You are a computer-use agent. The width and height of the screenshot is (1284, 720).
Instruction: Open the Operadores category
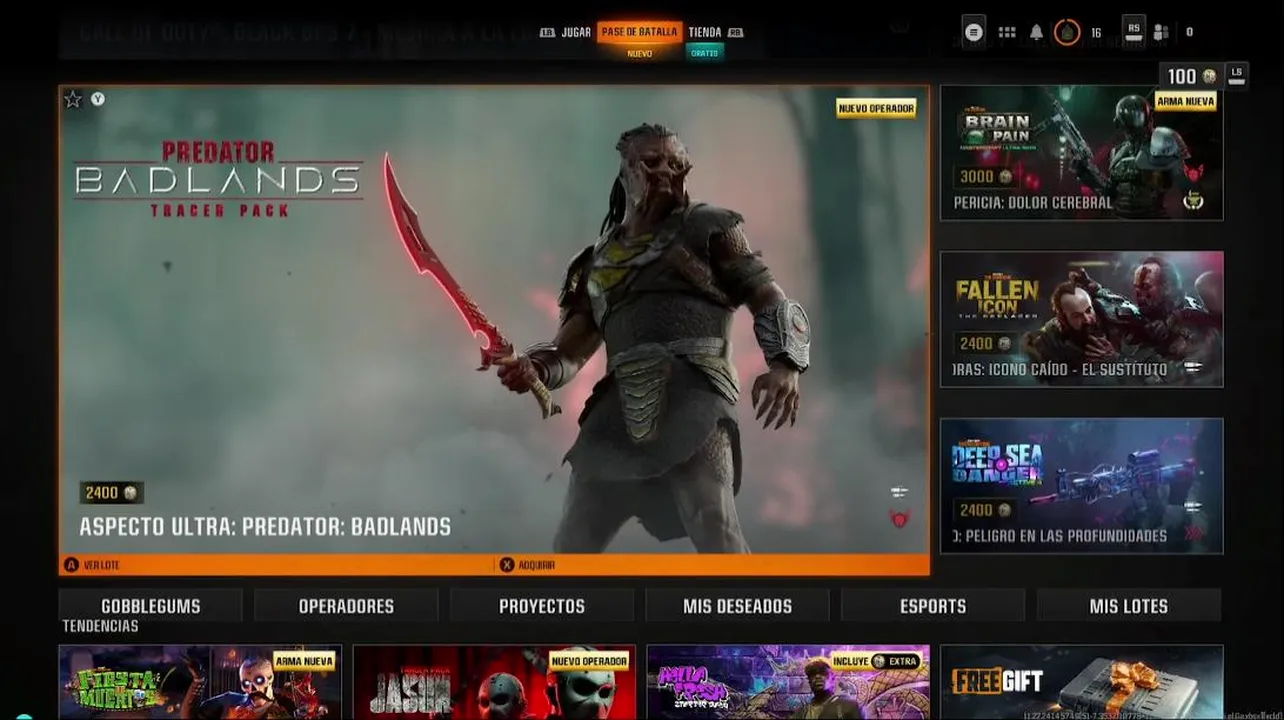(346, 606)
